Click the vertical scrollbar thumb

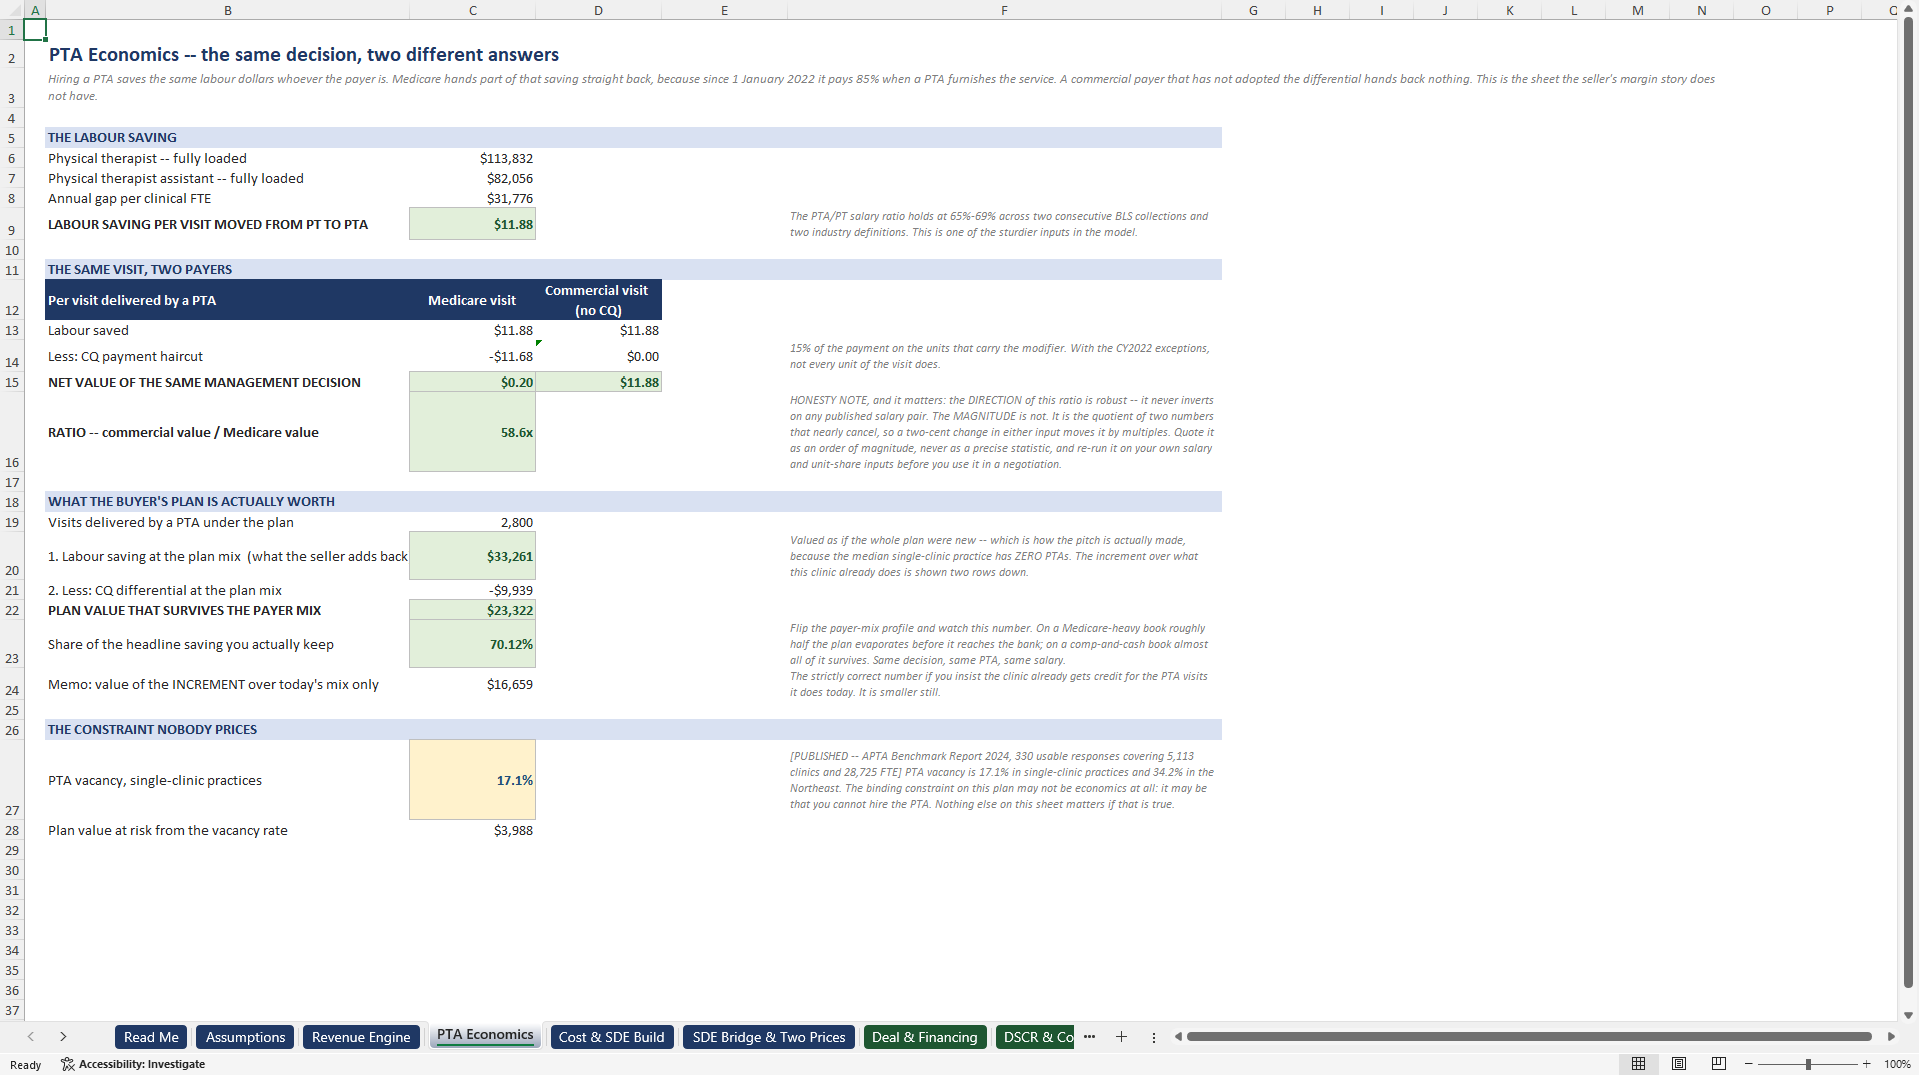[1908, 500]
